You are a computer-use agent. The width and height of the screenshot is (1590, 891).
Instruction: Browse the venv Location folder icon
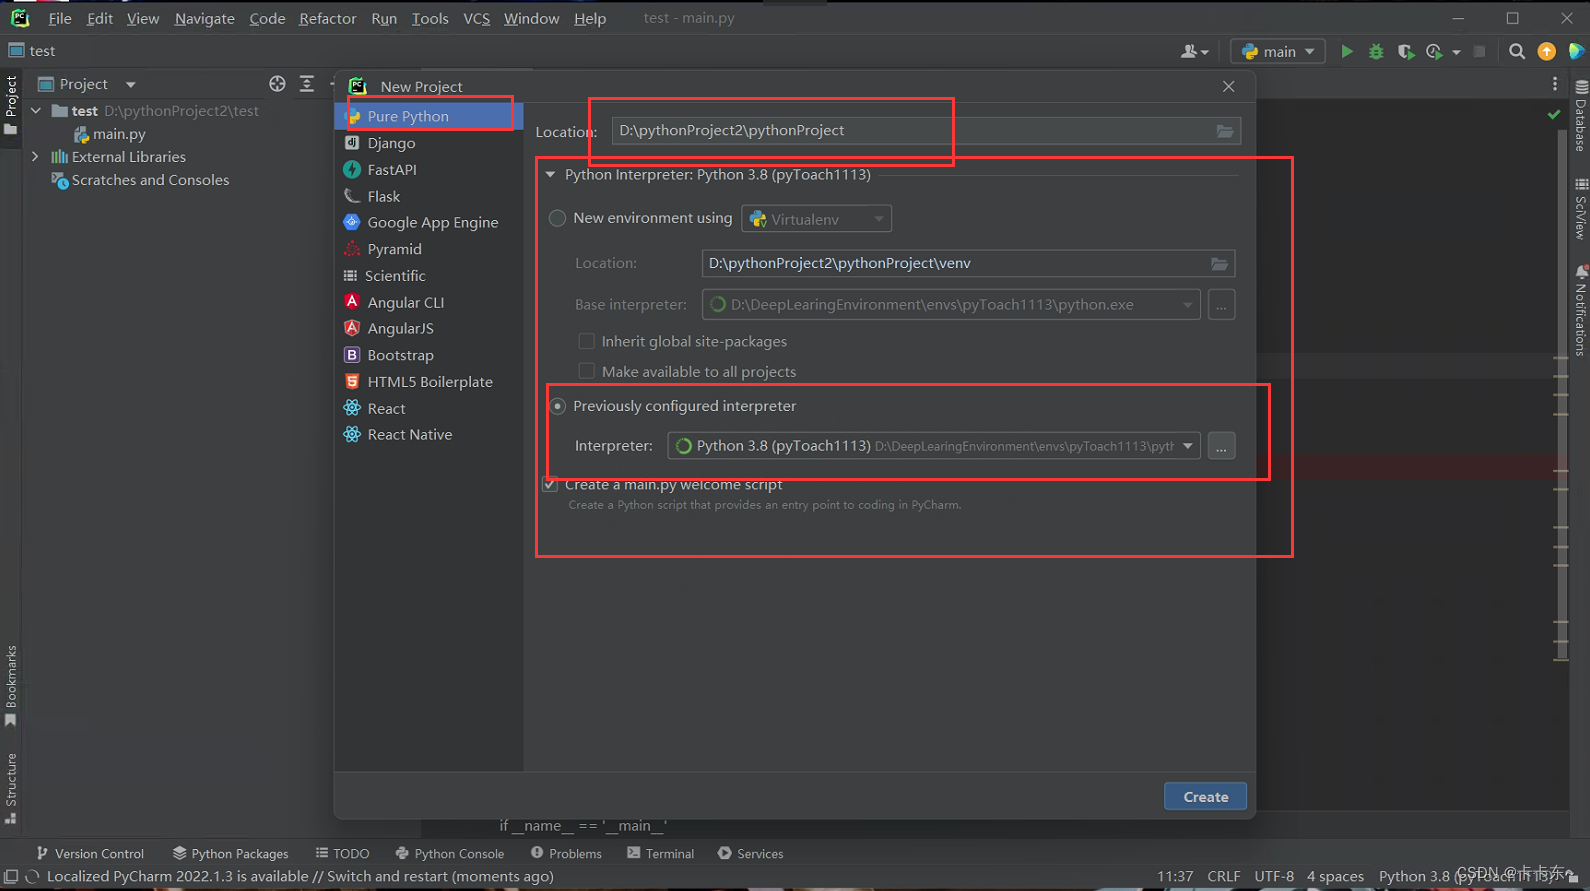pos(1219,264)
